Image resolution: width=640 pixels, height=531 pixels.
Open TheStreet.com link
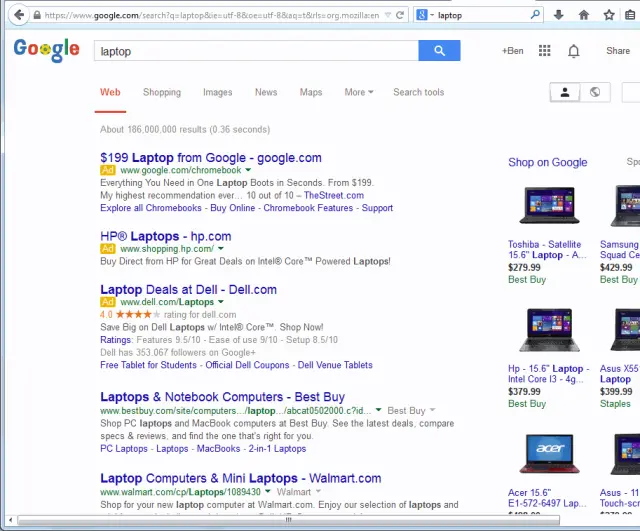pyautogui.click(x=333, y=195)
